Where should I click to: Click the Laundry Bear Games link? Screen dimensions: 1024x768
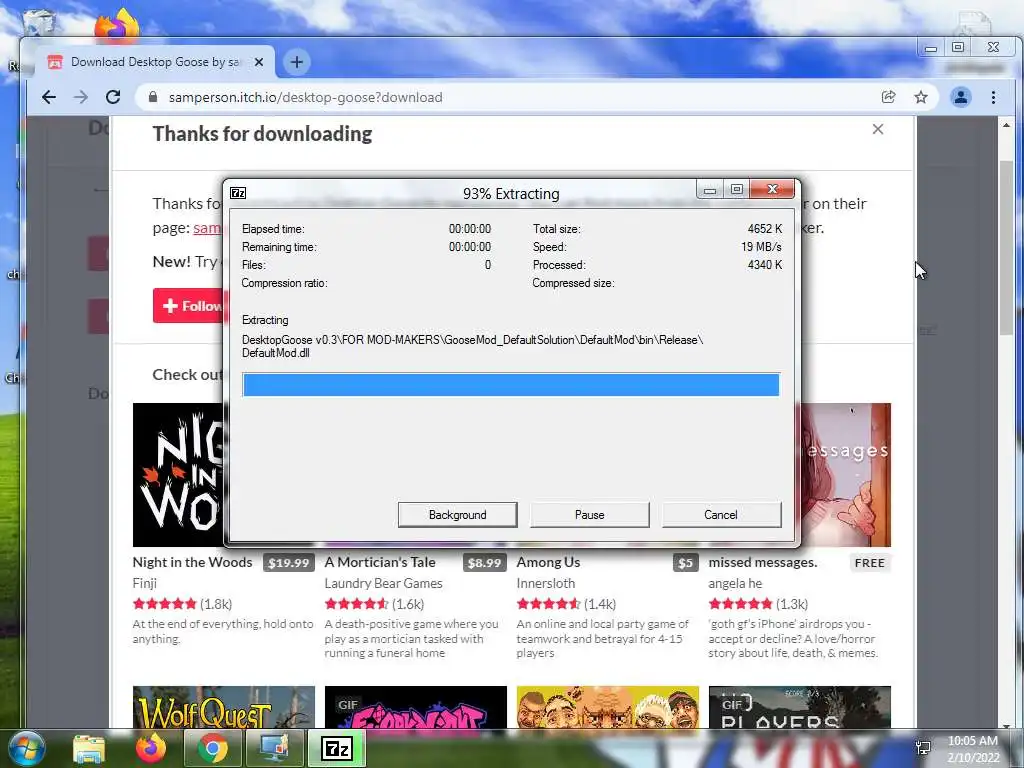coord(383,583)
